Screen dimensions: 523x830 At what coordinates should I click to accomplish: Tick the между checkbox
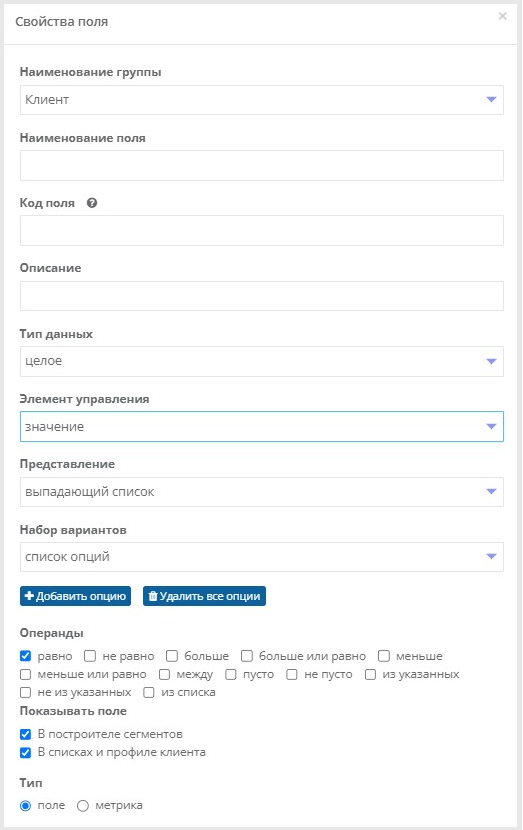[x=165, y=674]
